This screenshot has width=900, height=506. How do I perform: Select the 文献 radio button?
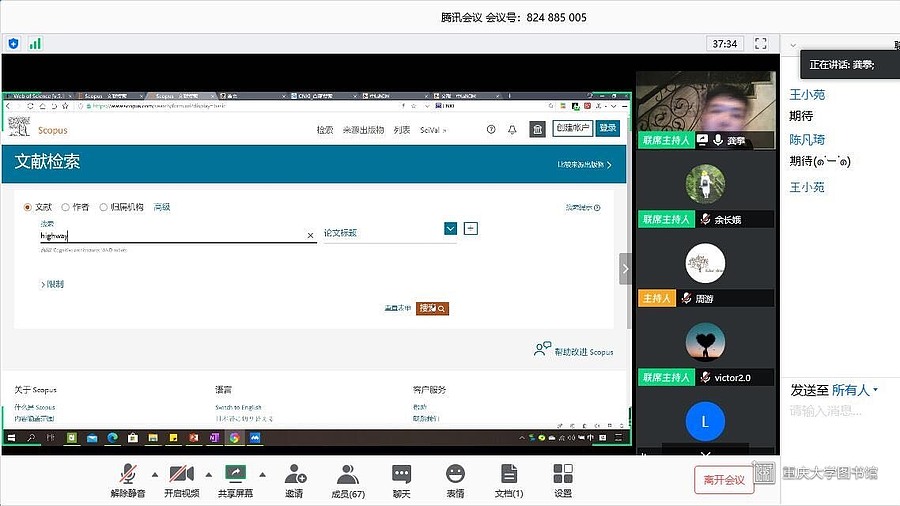click(28, 207)
